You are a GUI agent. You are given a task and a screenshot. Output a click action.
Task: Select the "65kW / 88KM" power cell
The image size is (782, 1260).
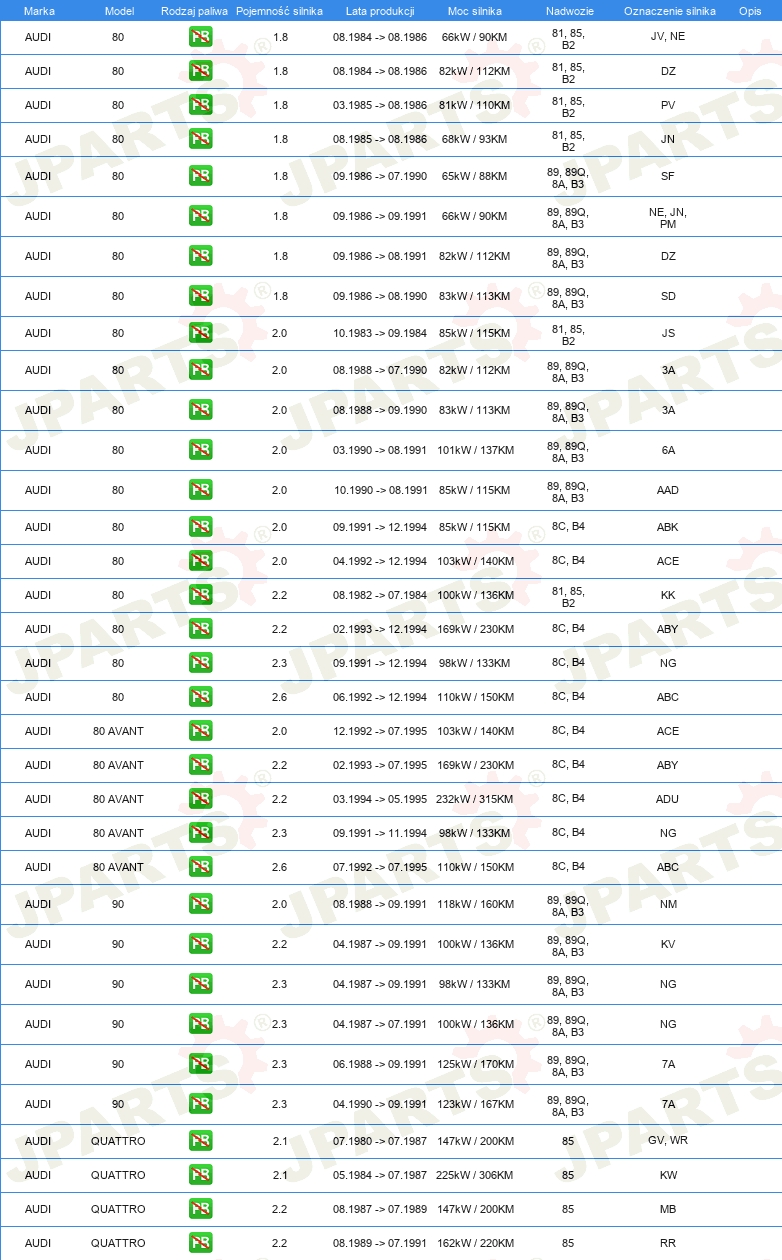coord(474,176)
